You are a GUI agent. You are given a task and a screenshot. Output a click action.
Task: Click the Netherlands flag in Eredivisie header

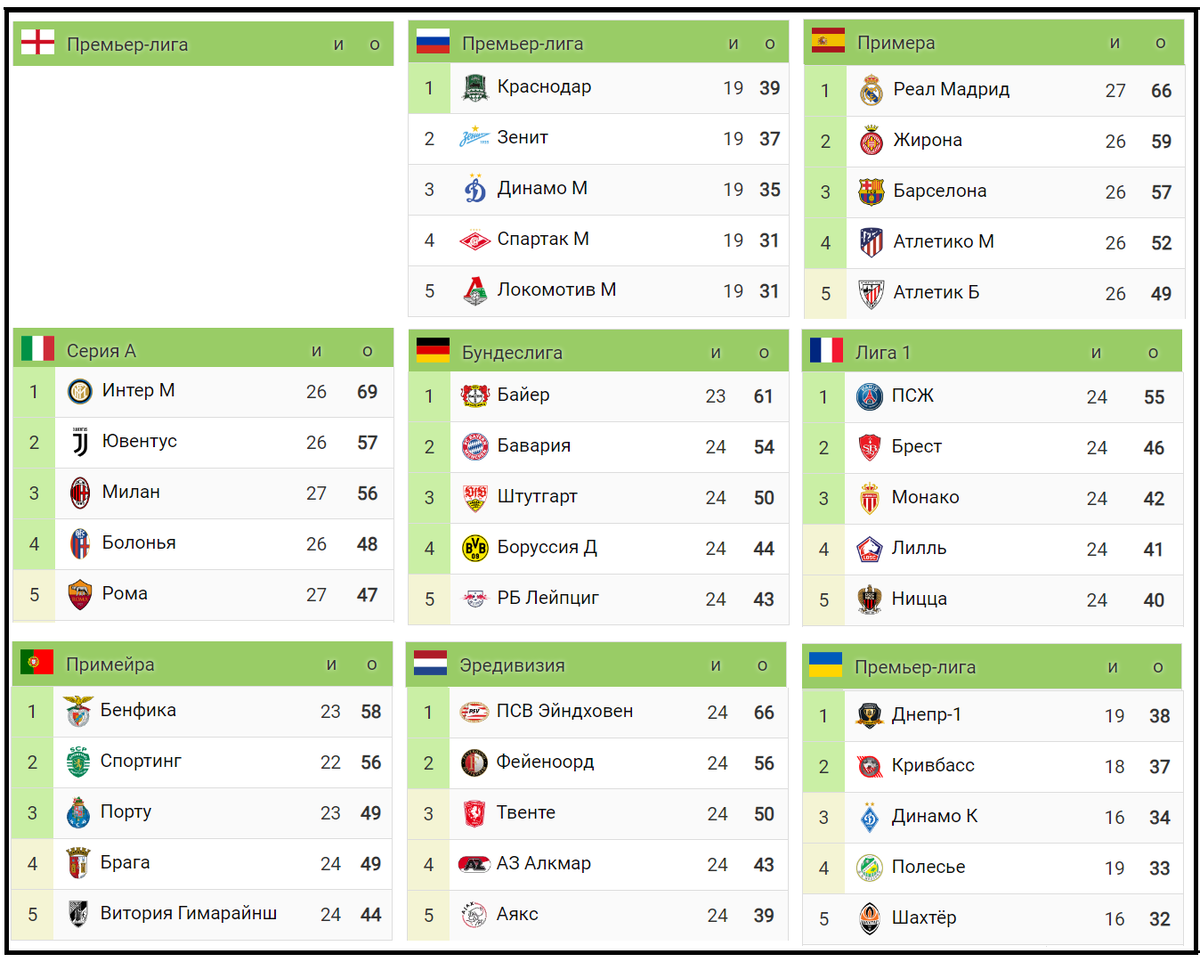pyautogui.click(x=431, y=664)
